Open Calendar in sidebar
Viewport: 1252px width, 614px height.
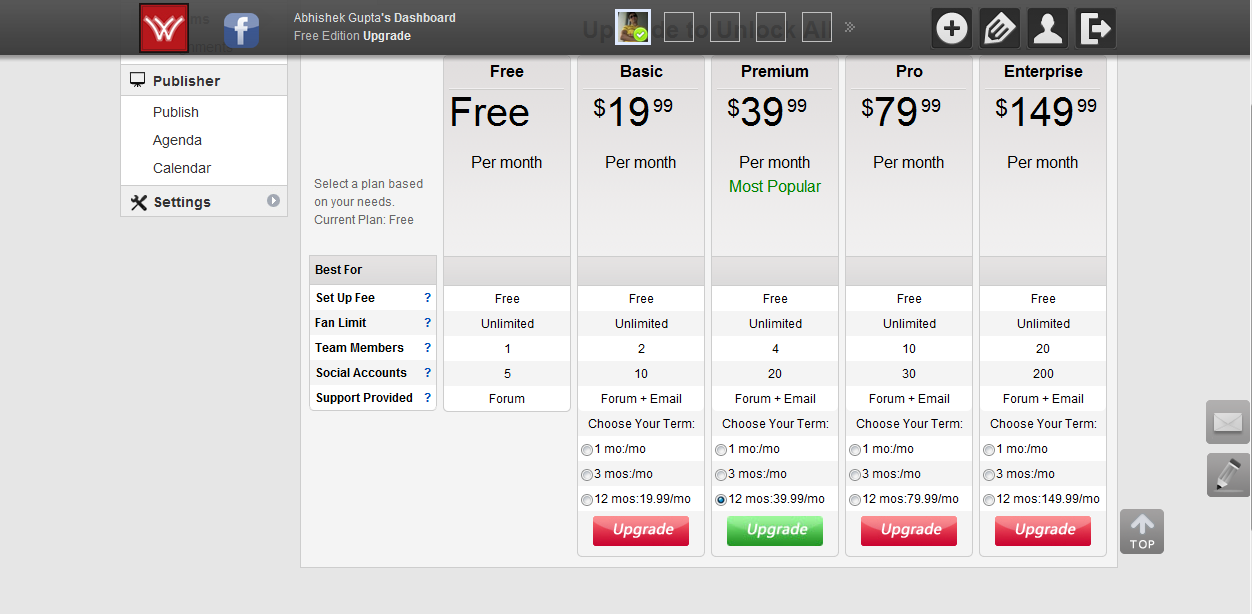coord(182,168)
